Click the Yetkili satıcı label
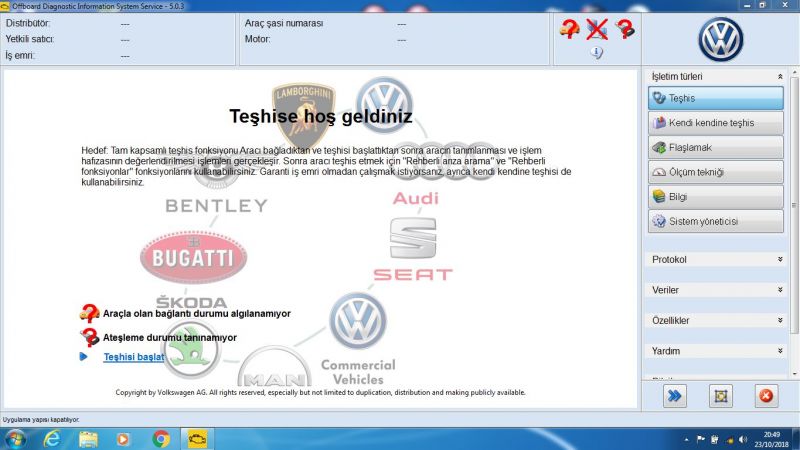This screenshot has width=800, height=450. (x=30, y=39)
